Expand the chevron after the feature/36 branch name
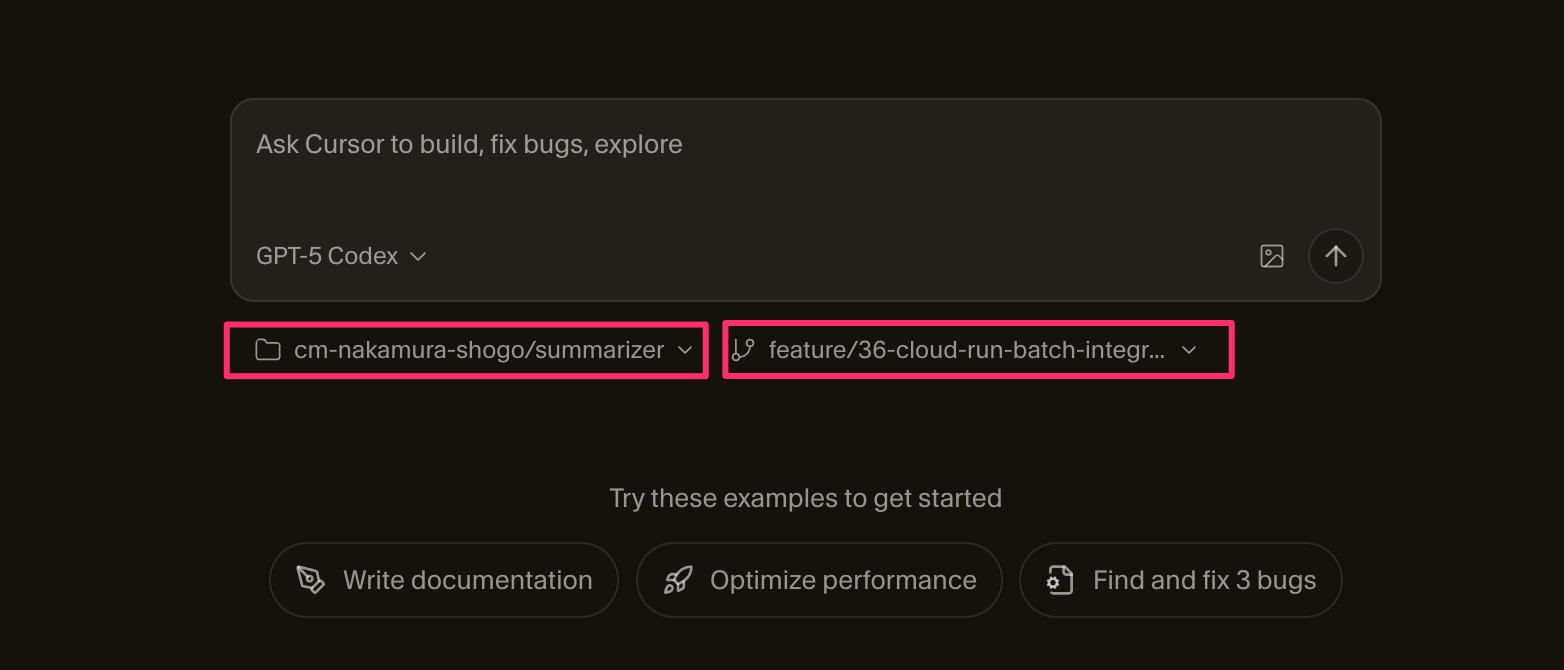1564x670 pixels. (1189, 350)
